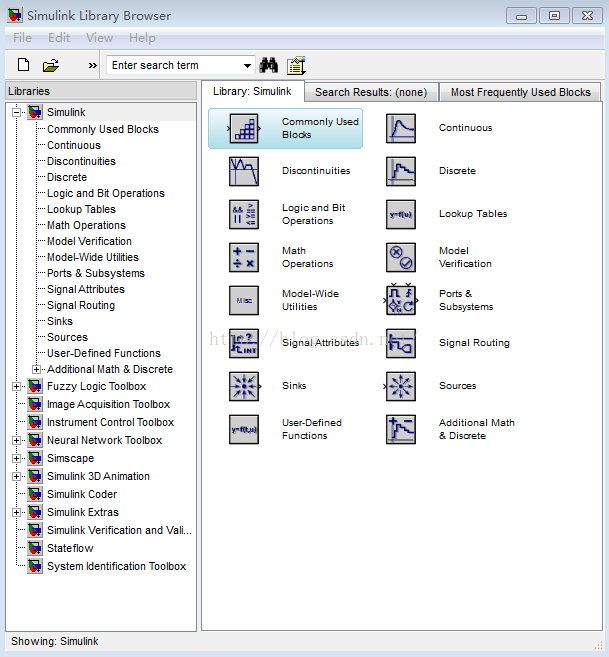Select the Sinks library block icon
The height and width of the screenshot is (657, 609).
click(x=245, y=386)
